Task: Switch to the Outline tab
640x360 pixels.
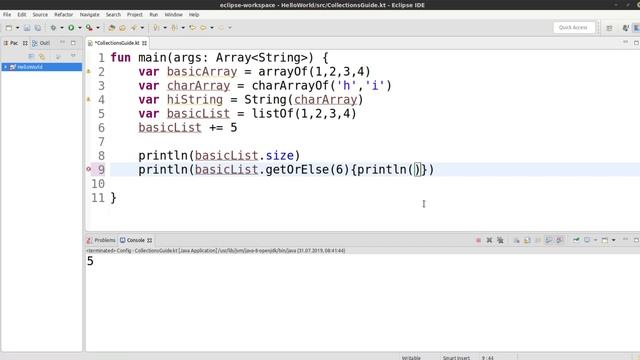Action: (41, 43)
